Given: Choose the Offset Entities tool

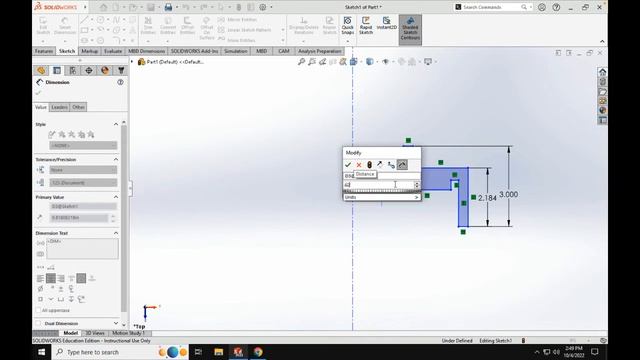Looking at the screenshot, I should [x=187, y=26].
